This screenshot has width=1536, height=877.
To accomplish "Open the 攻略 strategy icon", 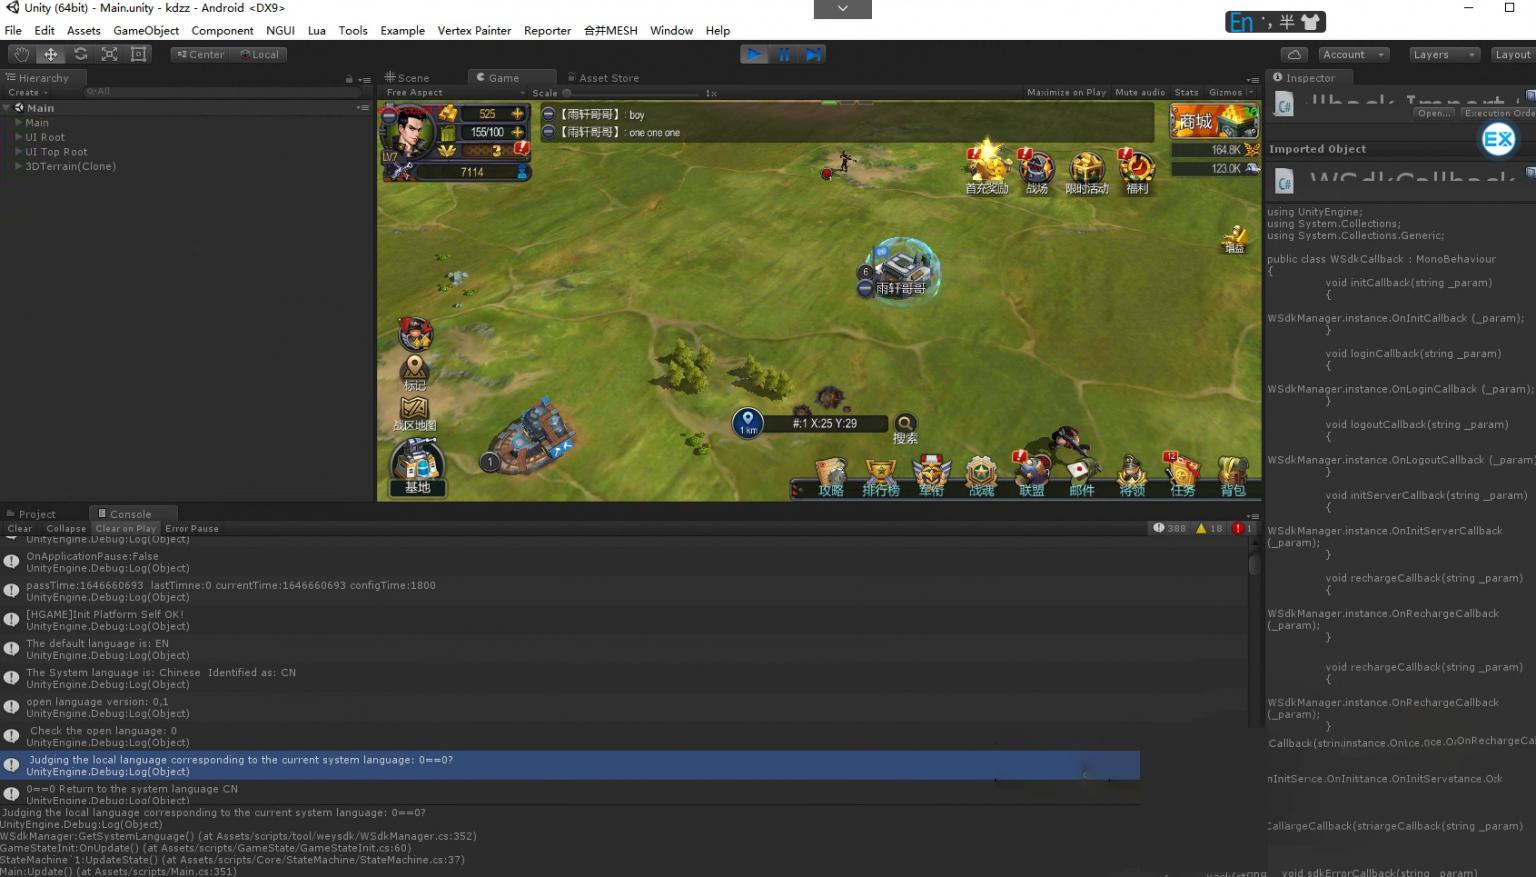I will tap(831, 478).
